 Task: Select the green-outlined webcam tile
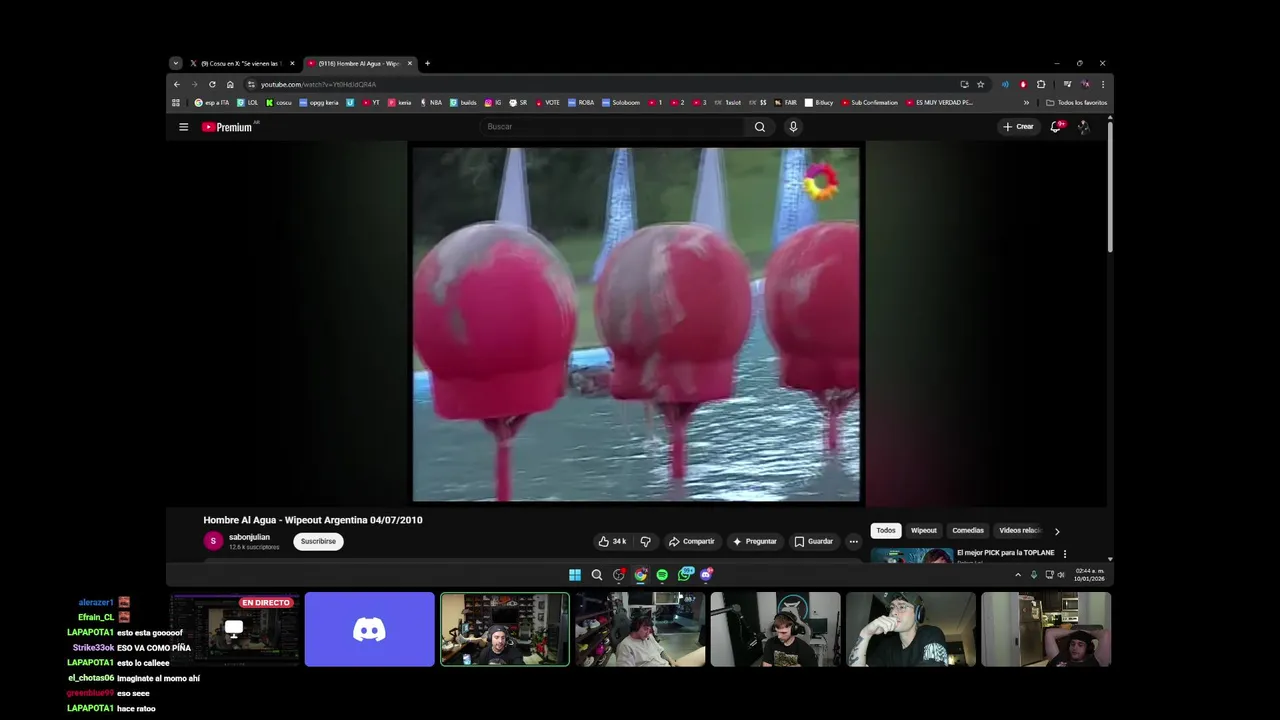505,629
